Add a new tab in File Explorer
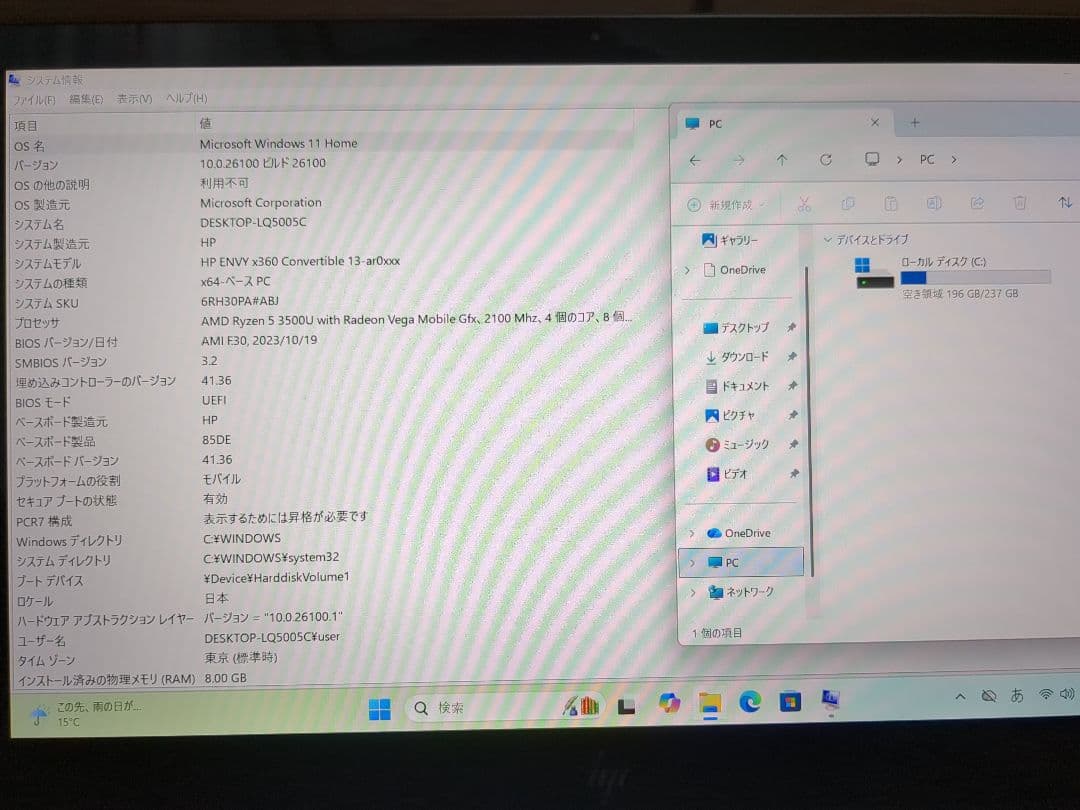The height and width of the screenshot is (810, 1080). pyautogui.click(x=915, y=123)
